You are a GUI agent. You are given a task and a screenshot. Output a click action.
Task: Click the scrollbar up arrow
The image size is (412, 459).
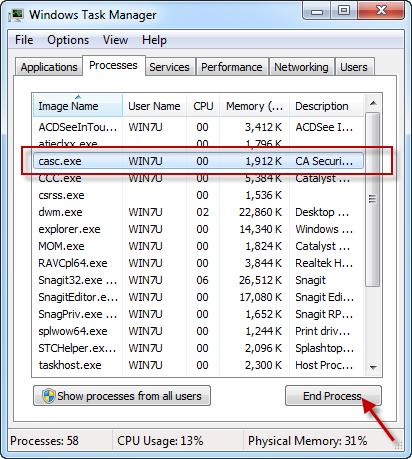click(373, 103)
